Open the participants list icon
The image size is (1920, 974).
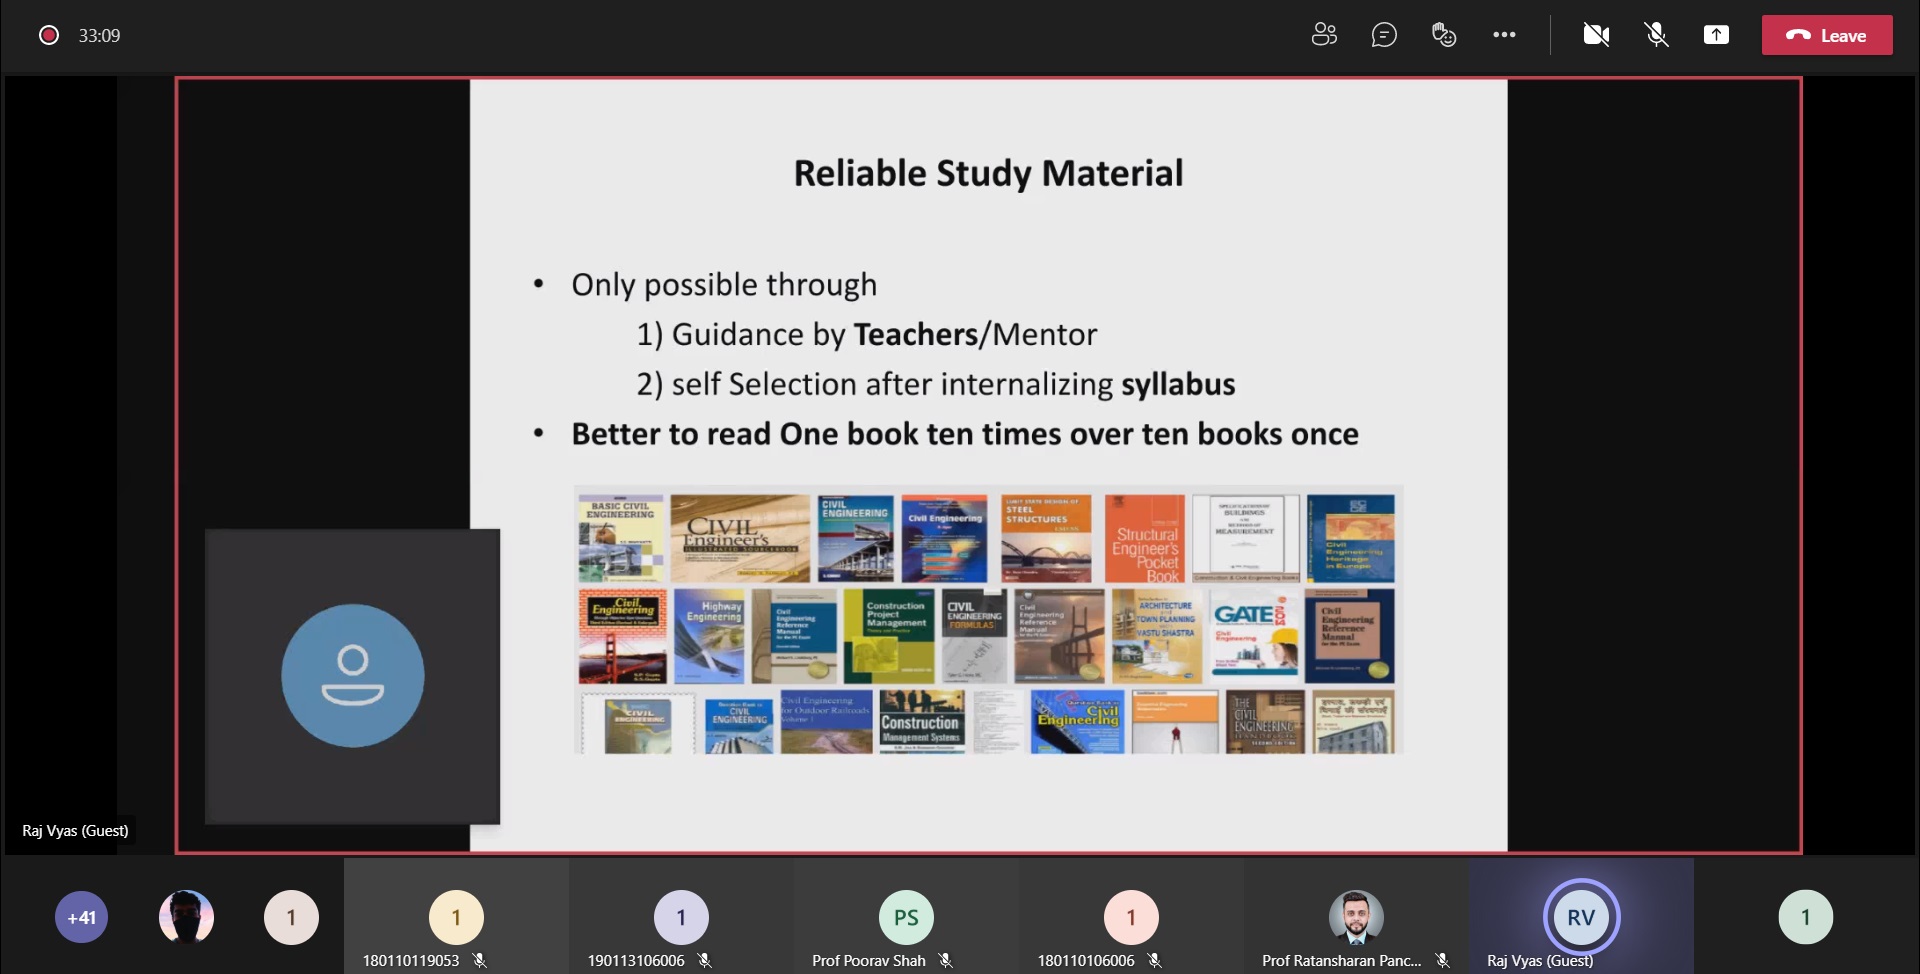point(1324,35)
